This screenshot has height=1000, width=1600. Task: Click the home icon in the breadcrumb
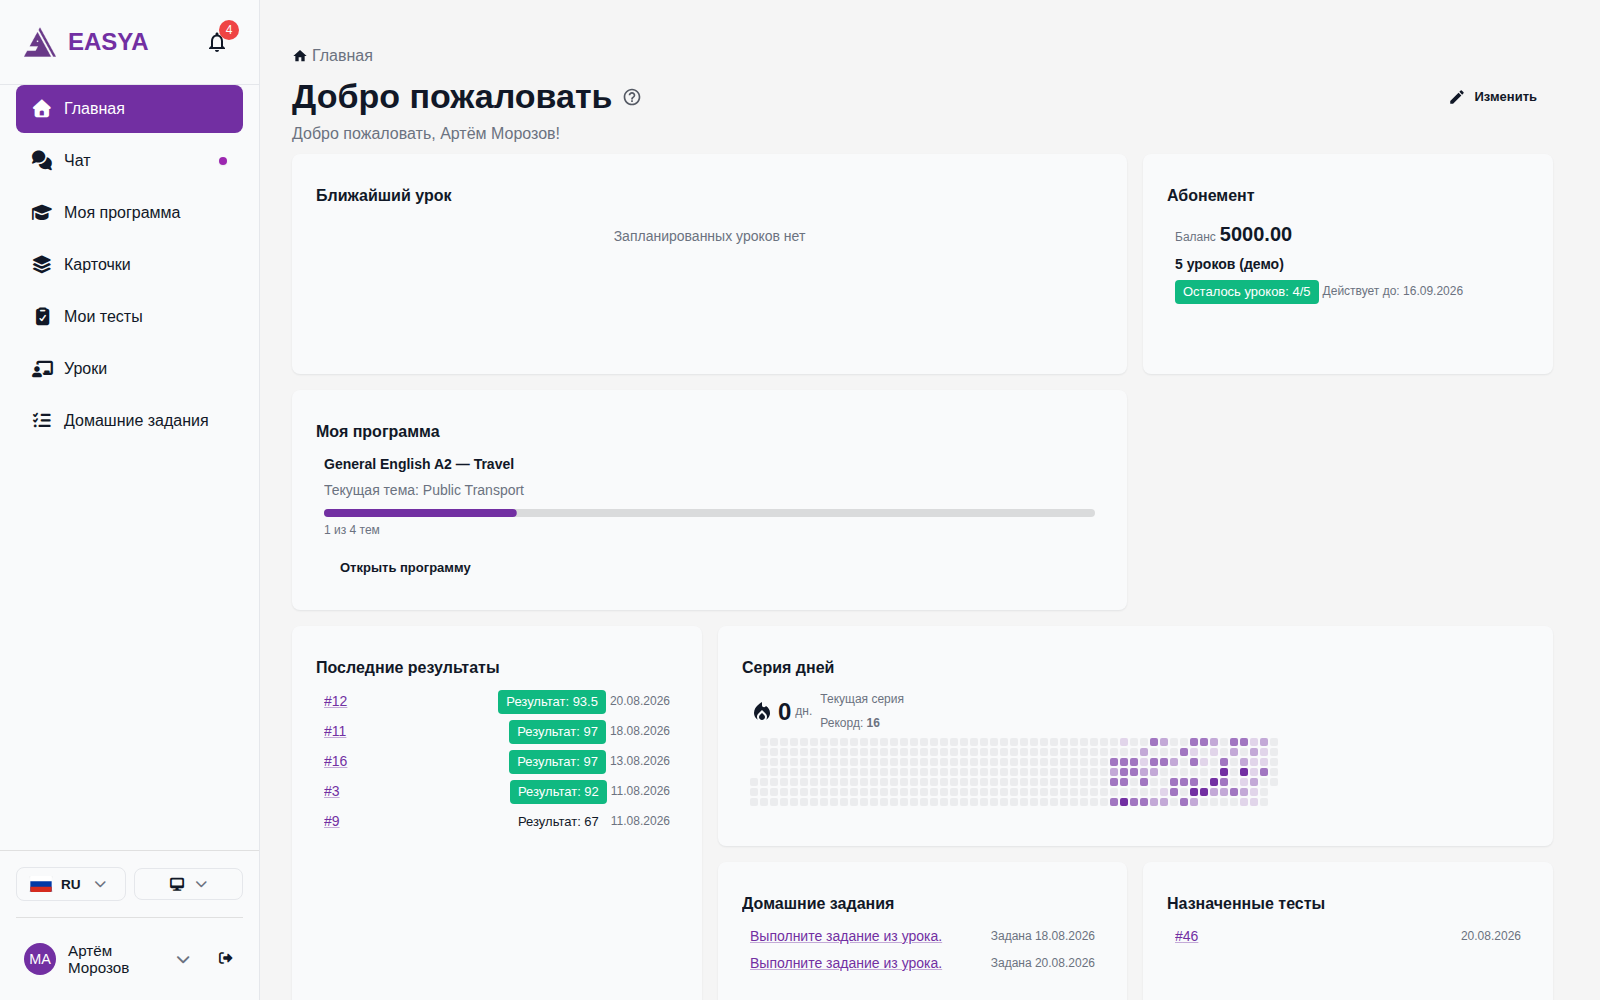pyautogui.click(x=300, y=56)
